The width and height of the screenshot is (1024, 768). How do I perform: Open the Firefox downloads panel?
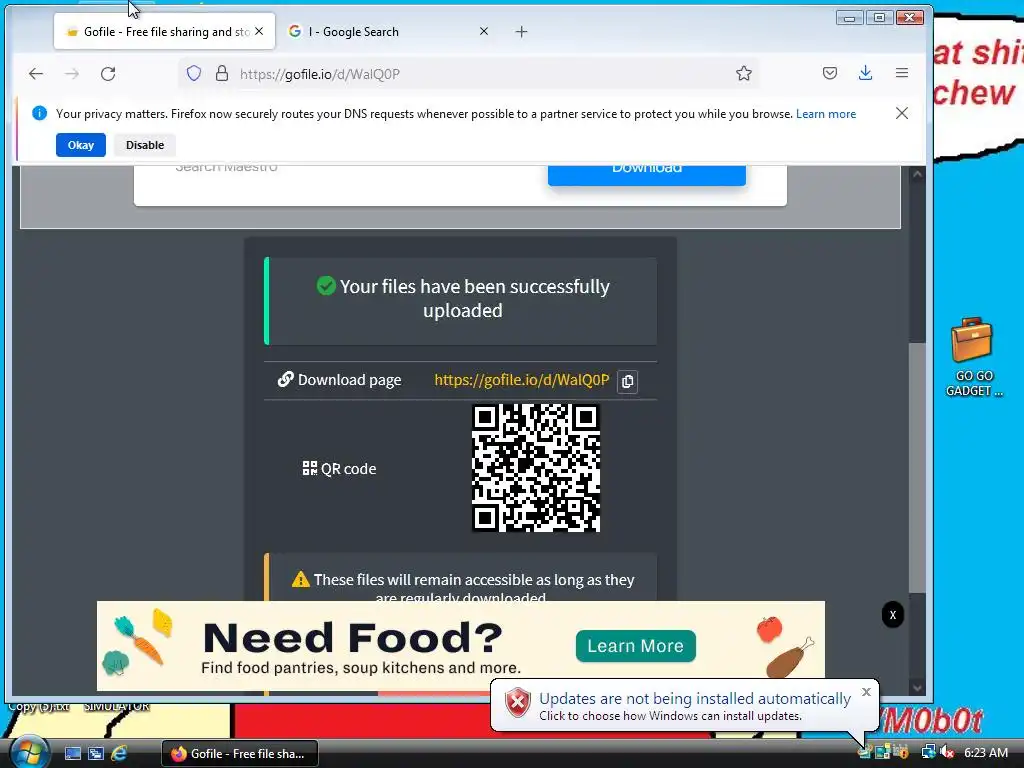(x=865, y=73)
